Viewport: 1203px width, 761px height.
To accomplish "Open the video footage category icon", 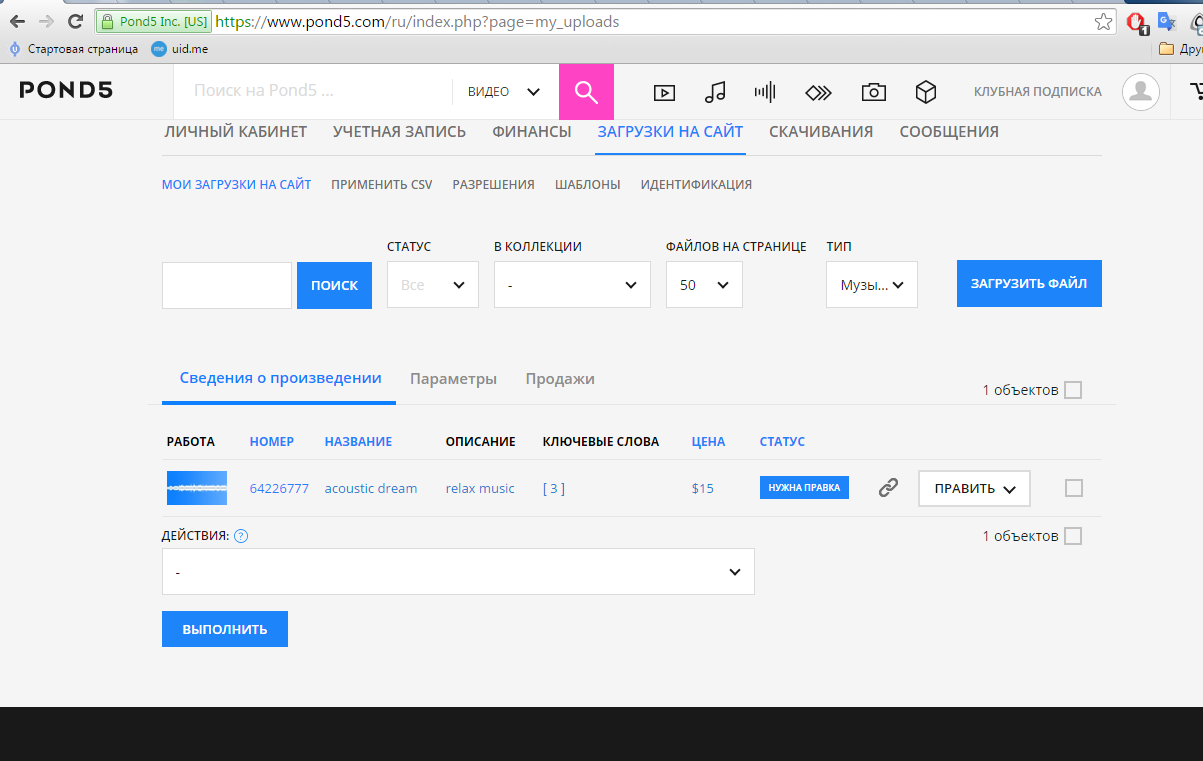I will 664,93.
